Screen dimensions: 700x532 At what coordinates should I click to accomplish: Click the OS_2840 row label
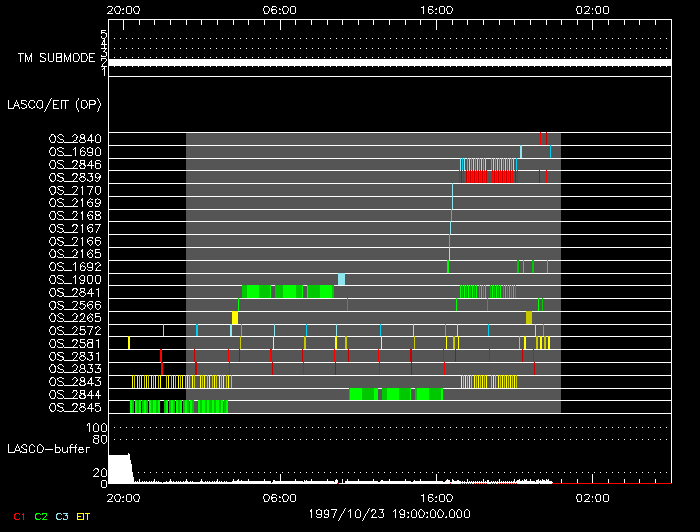[x=75, y=139]
